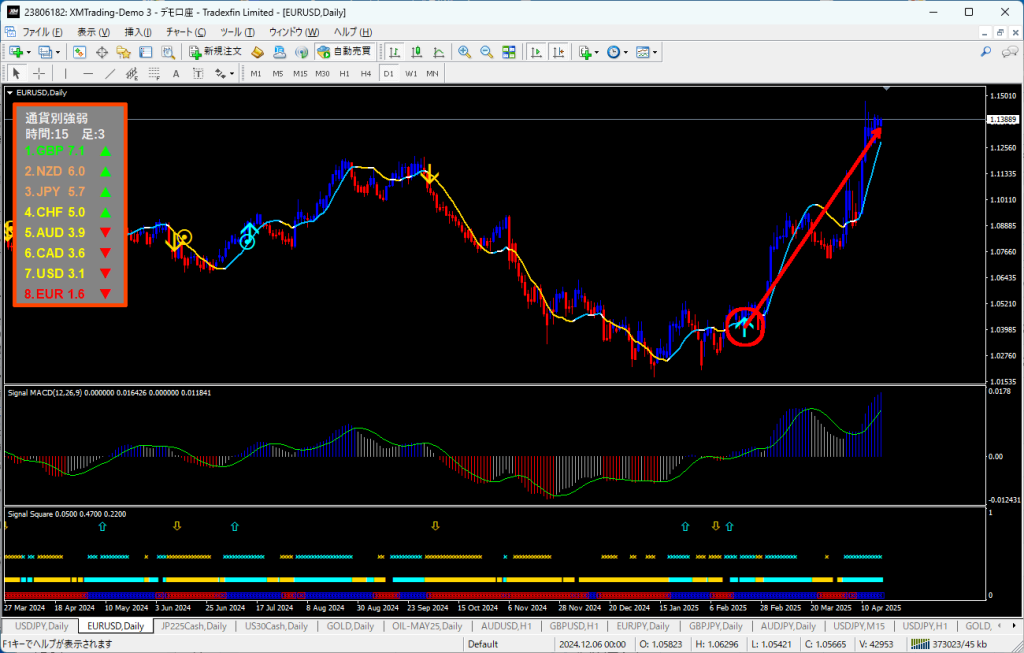The height and width of the screenshot is (653, 1024).
Task: Toggle the Terminal window icon
Action: 146,52
